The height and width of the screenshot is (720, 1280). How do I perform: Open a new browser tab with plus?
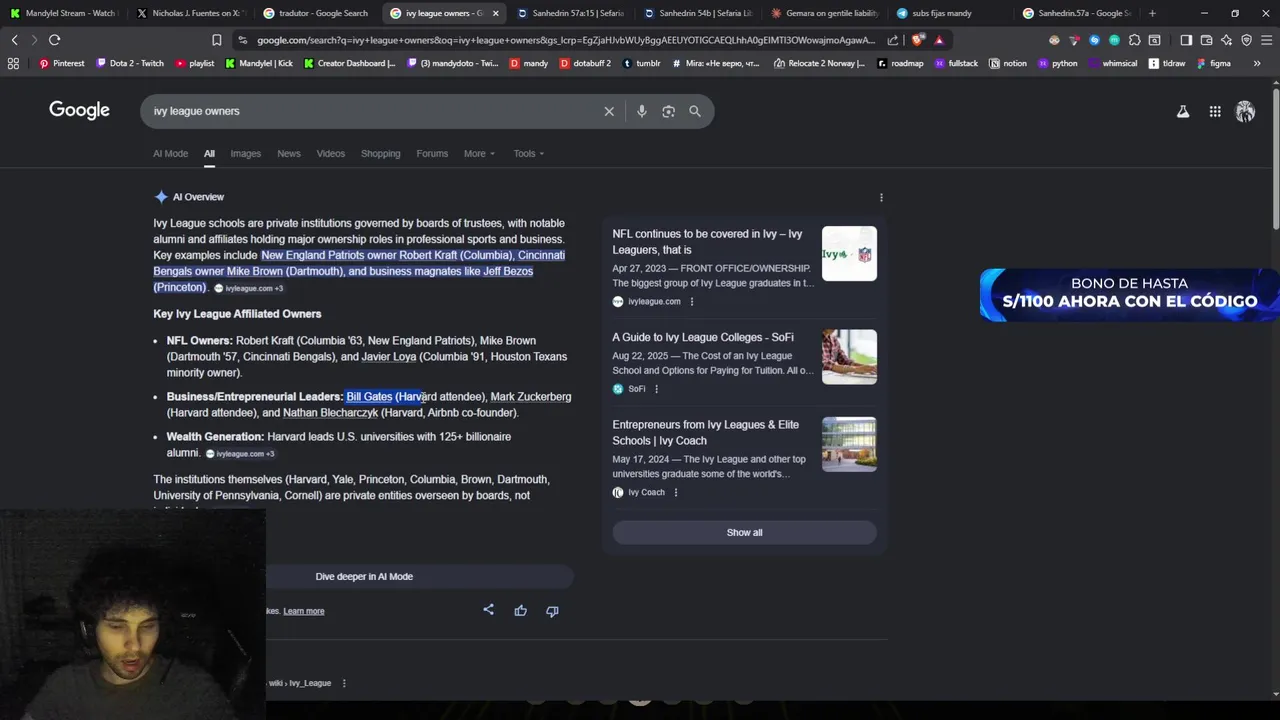pos(1152,13)
